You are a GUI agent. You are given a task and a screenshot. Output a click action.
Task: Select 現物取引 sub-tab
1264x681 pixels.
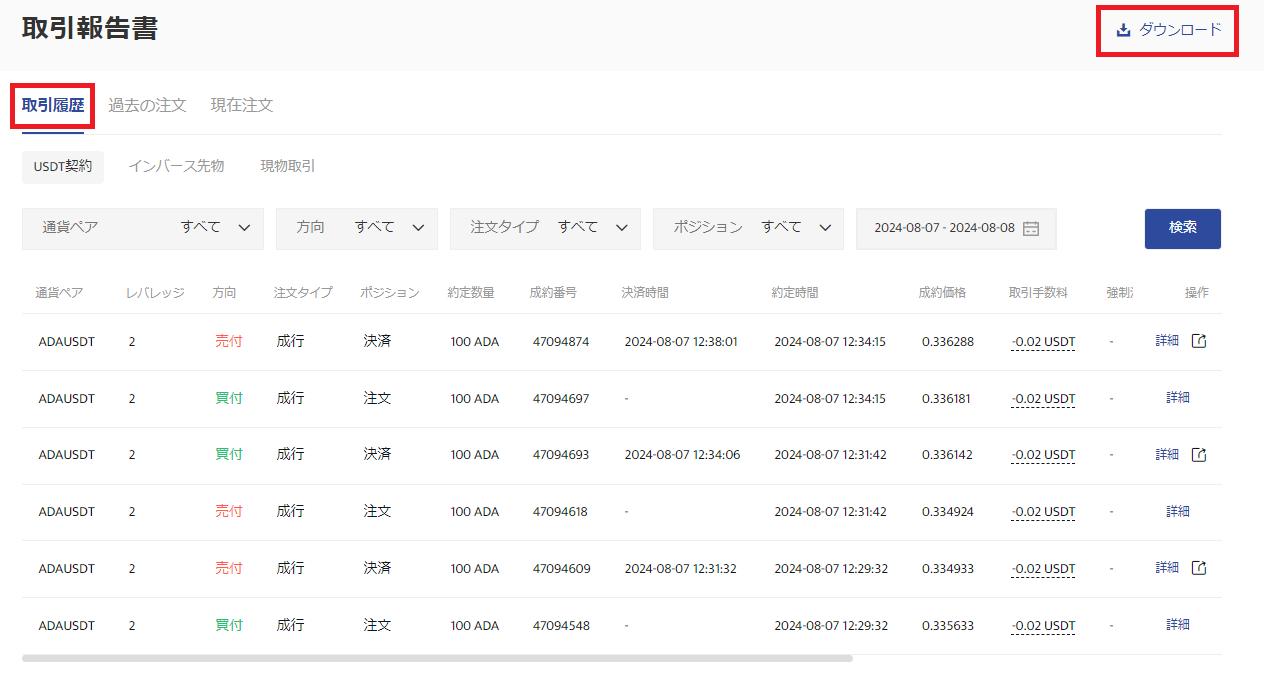pos(288,167)
